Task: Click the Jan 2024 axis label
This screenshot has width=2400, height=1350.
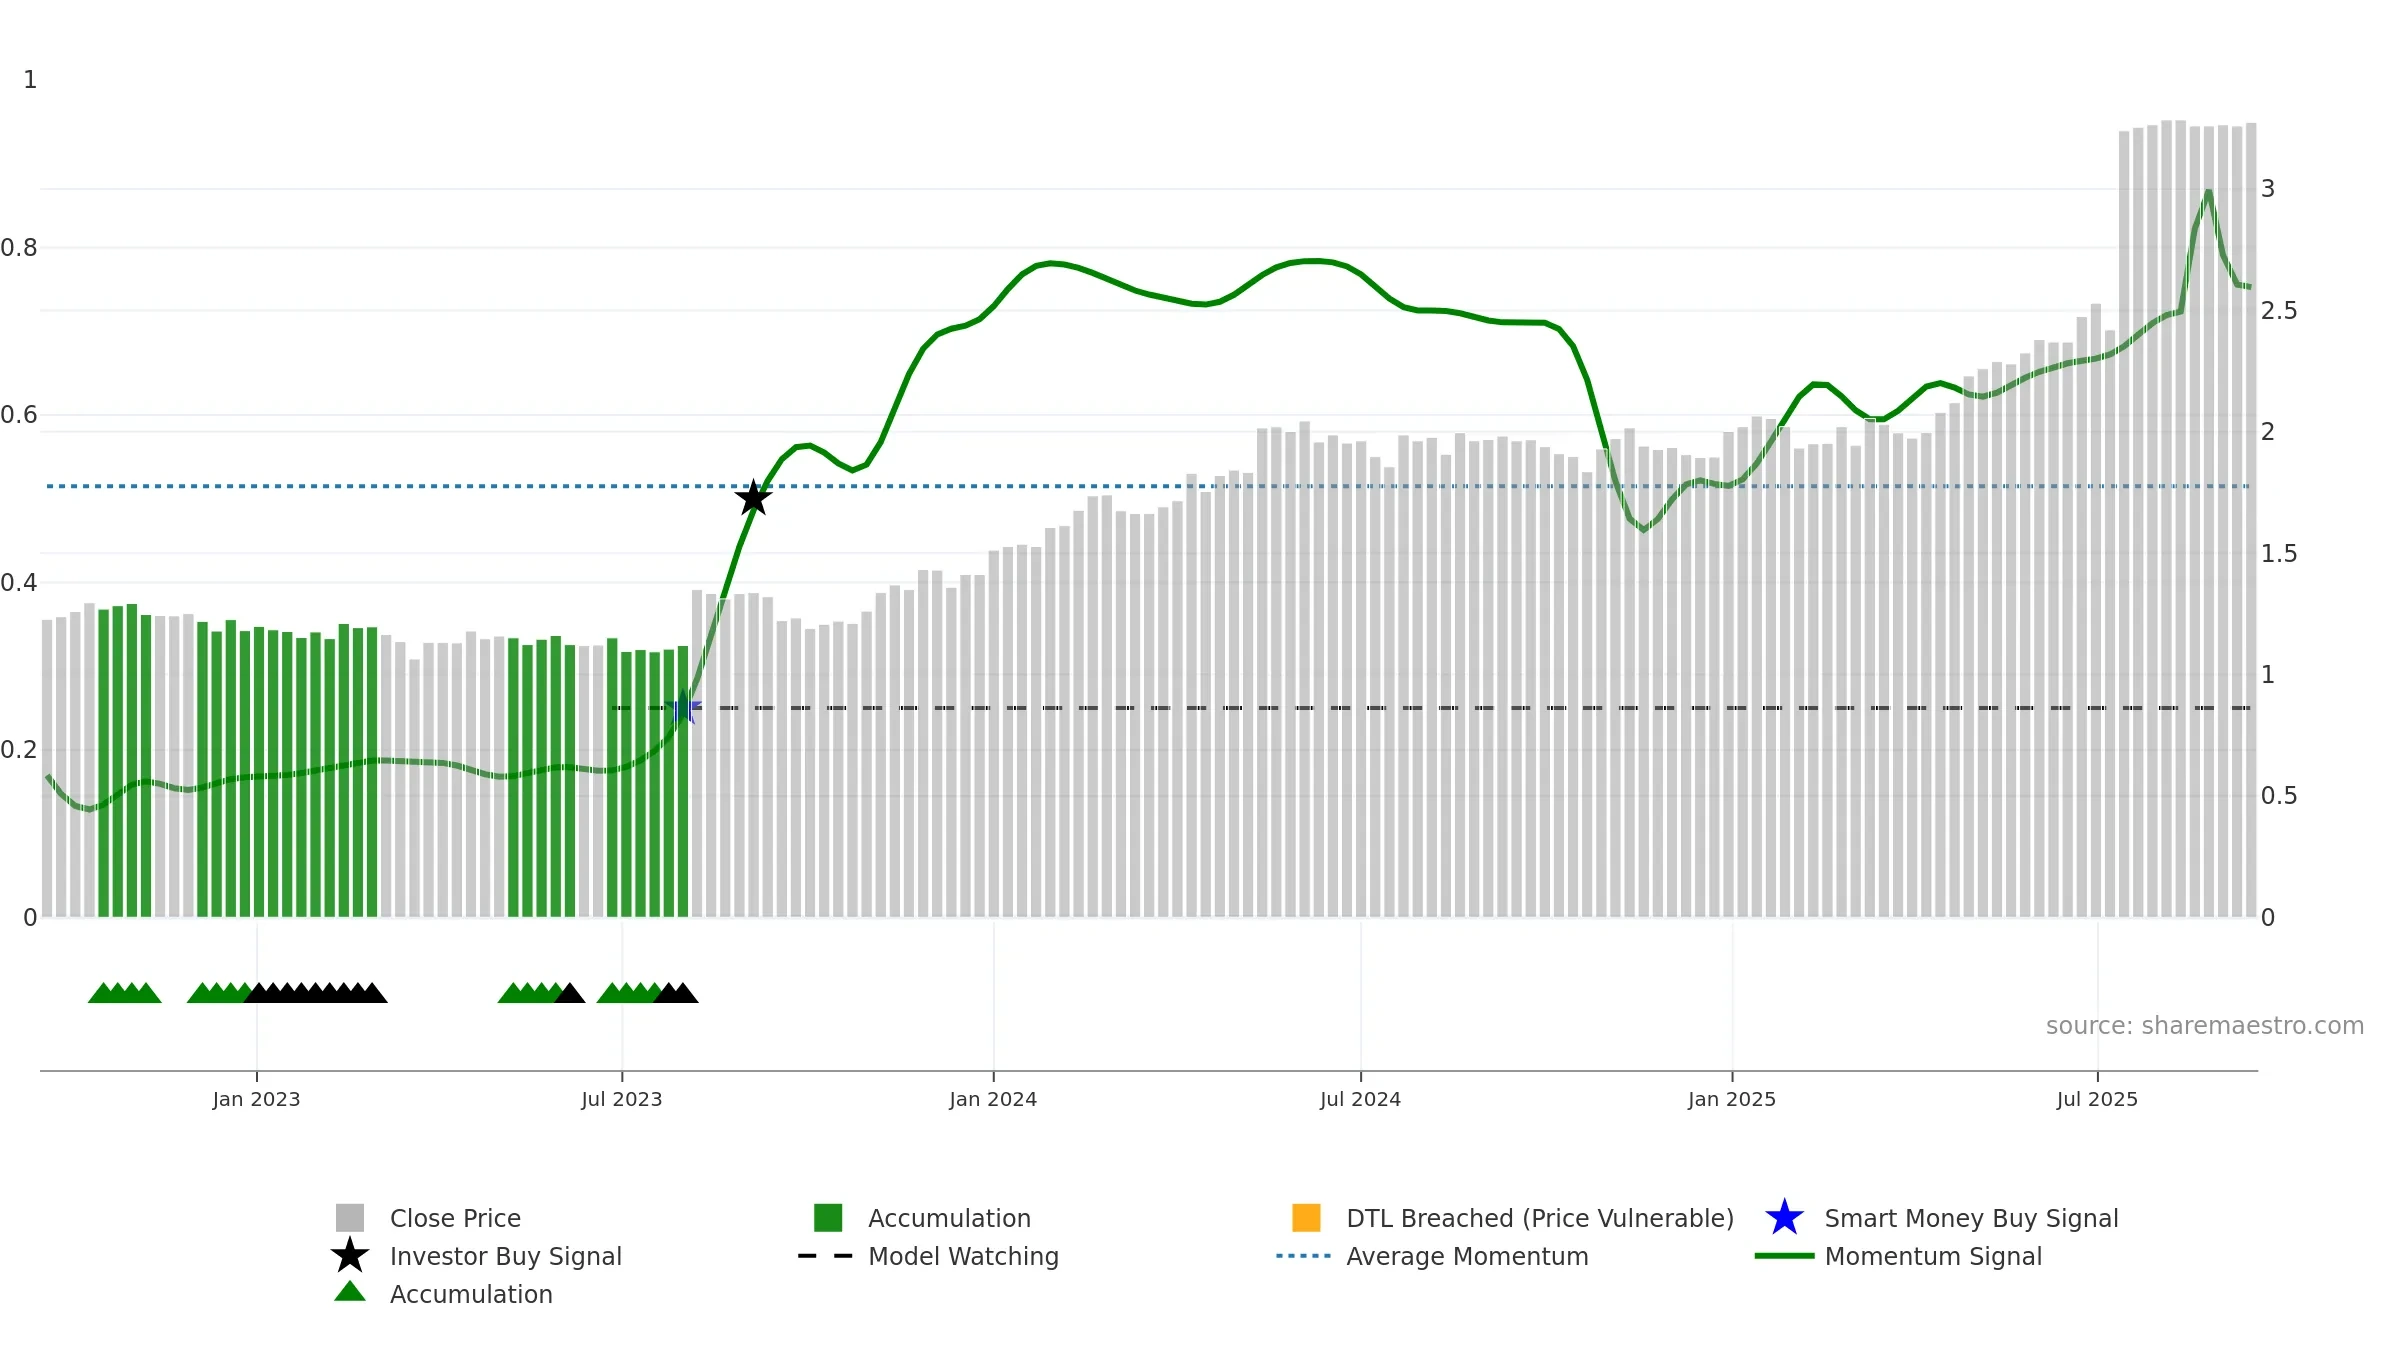Action: point(993,1100)
